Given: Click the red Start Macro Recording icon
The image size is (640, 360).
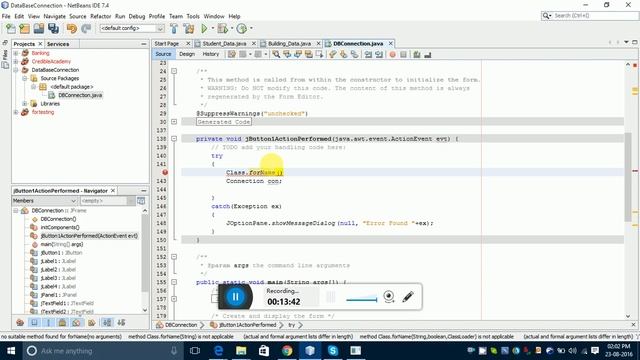Looking at the screenshot, I should (392, 54).
